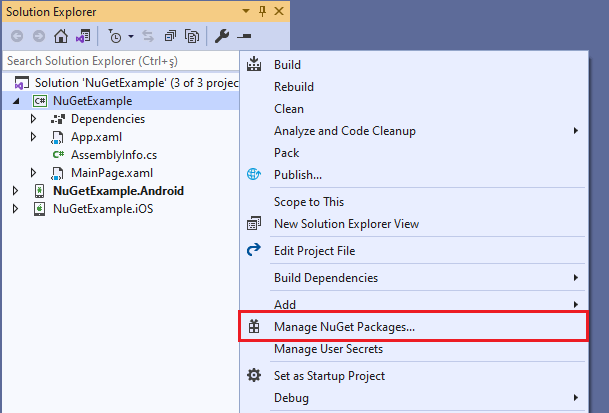Expand the MainPage.xaml node
609x413 pixels.
(x=34, y=173)
